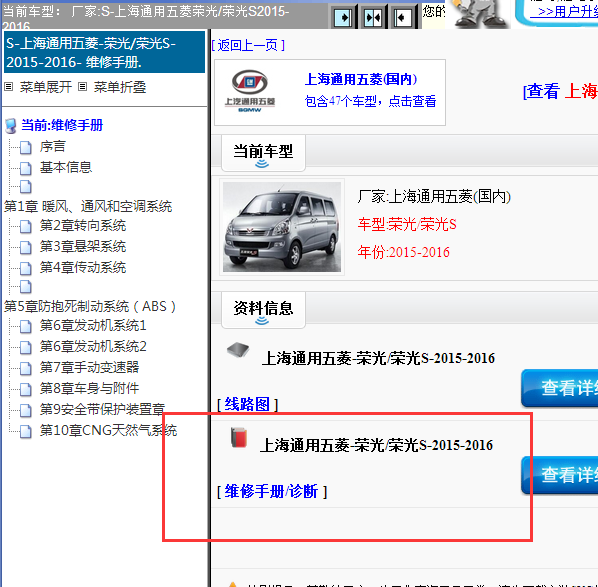Open 第5章防抱死制动系统（ABS）
Viewport: 598px width, 587px height.
pos(90,306)
